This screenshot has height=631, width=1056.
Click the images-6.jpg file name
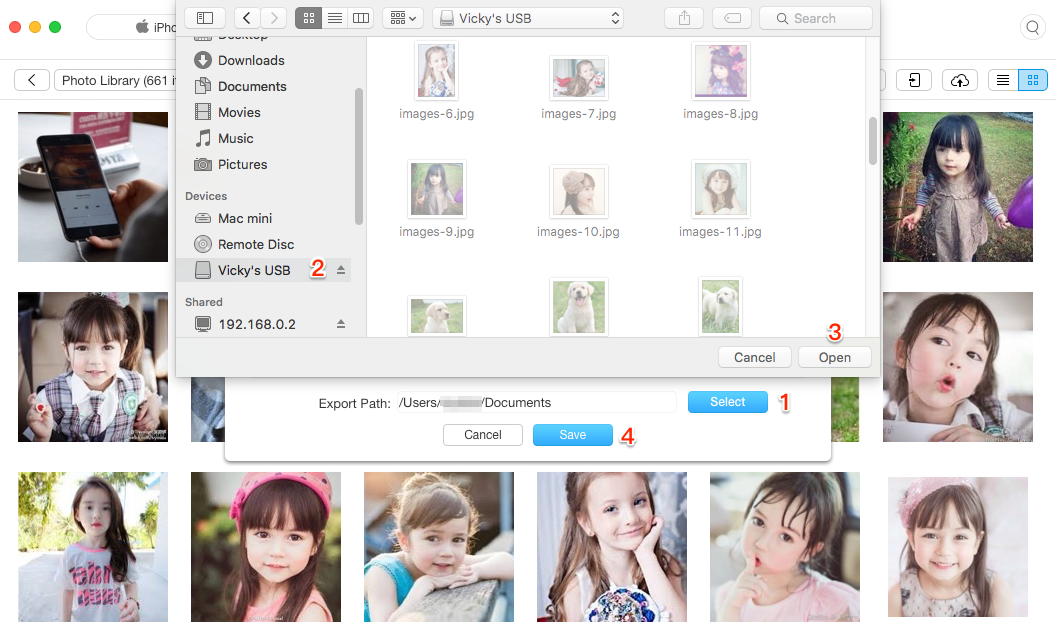tap(436, 114)
